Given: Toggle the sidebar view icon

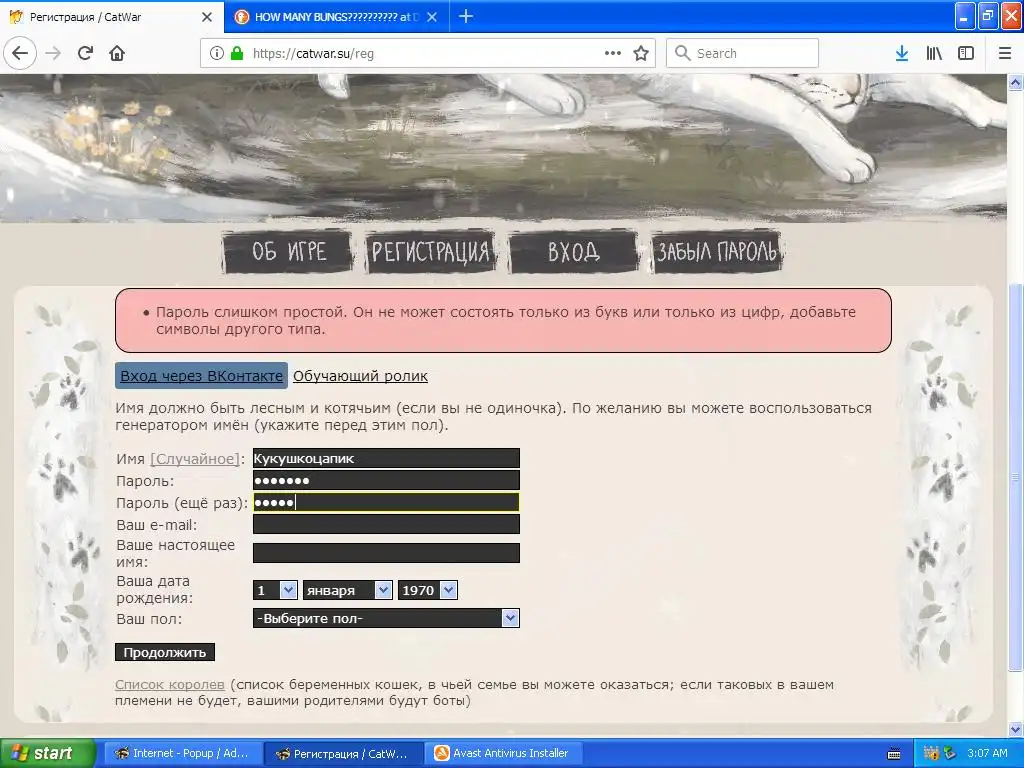Looking at the screenshot, I should click(x=966, y=54).
